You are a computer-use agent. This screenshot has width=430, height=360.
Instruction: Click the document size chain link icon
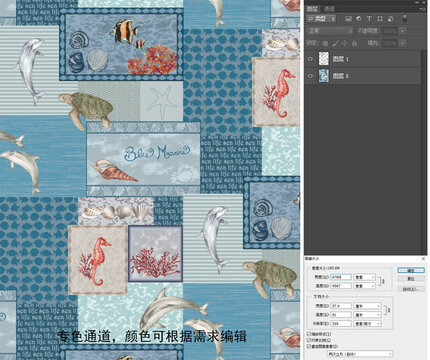coord(388,310)
